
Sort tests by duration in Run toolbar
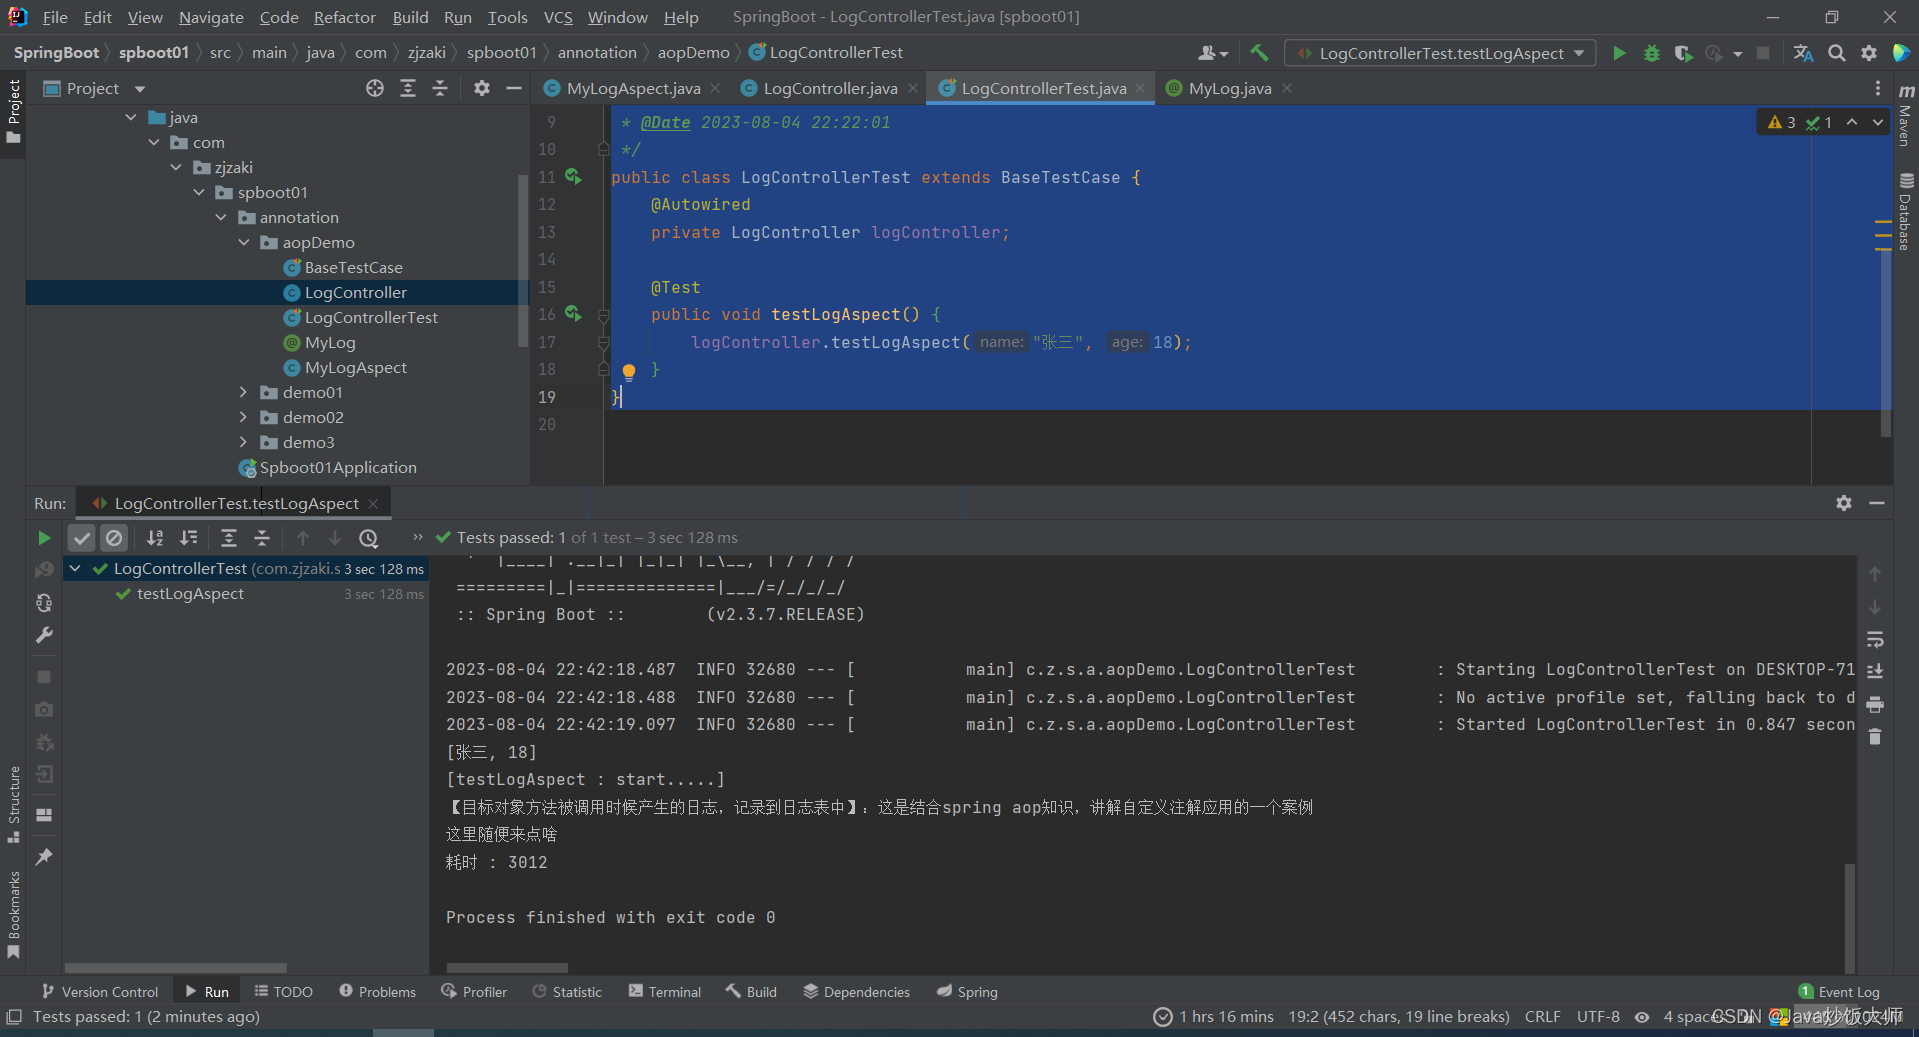tap(188, 538)
